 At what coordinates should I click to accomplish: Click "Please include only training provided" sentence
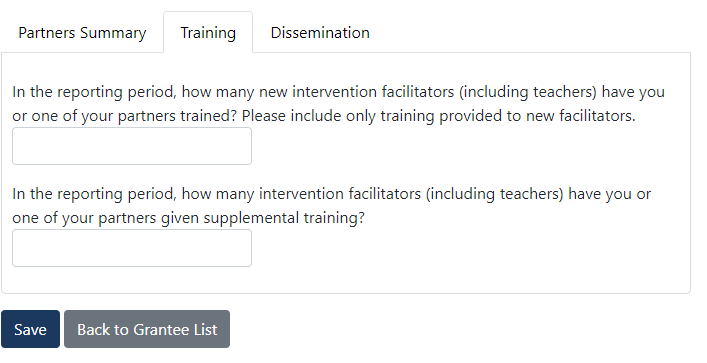[438, 116]
